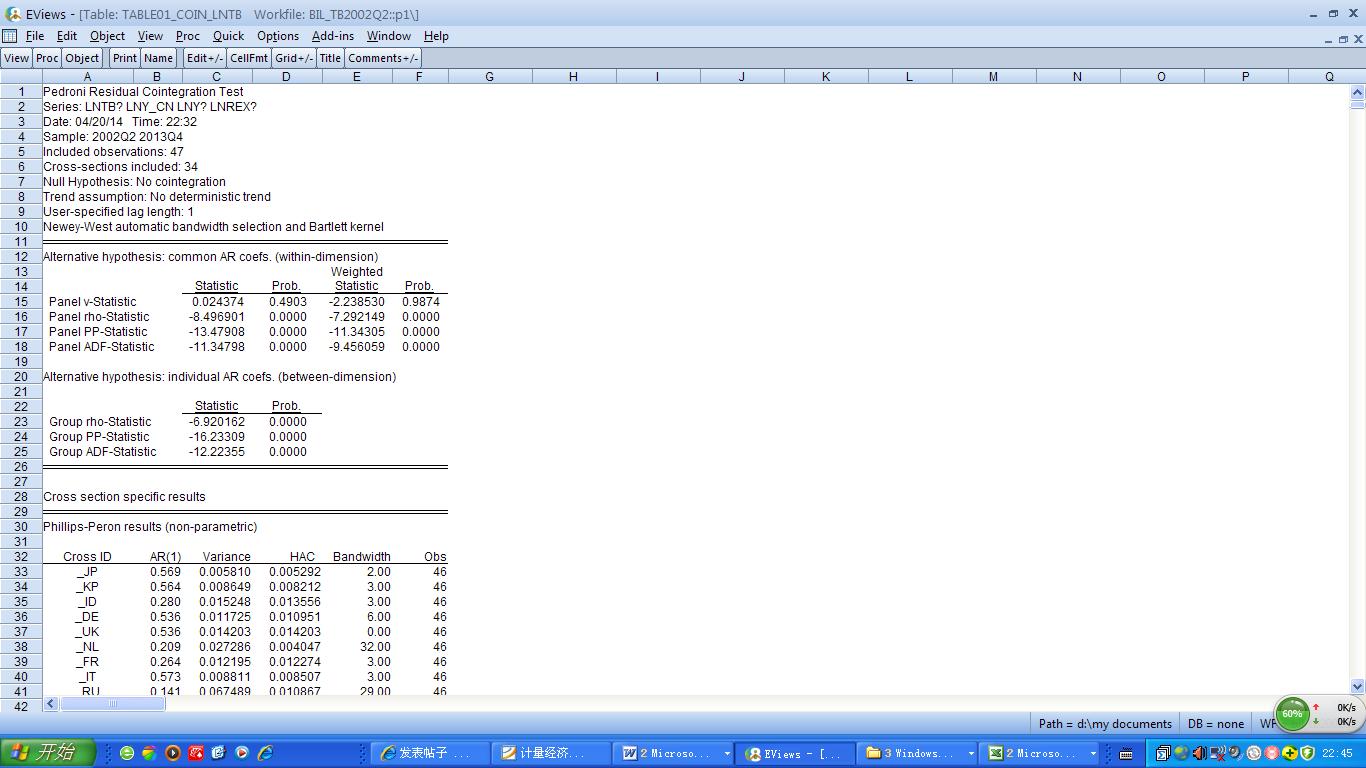1366x768 pixels.
Task: Toggle Grid+/- display
Action: (x=294, y=58)
